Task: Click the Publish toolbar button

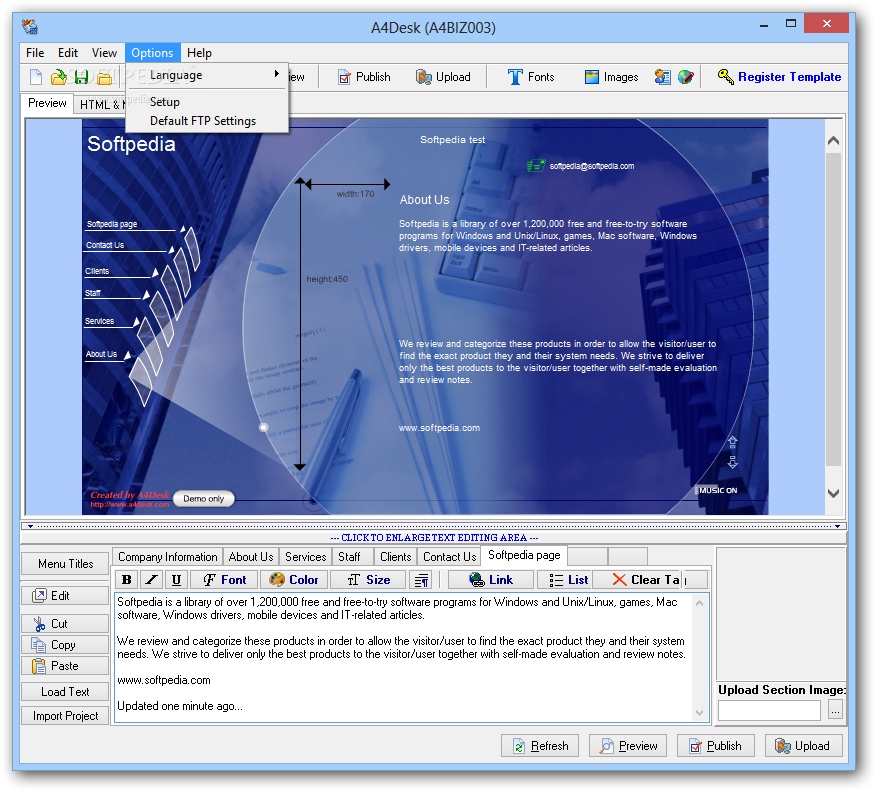Action: (364, 77)
